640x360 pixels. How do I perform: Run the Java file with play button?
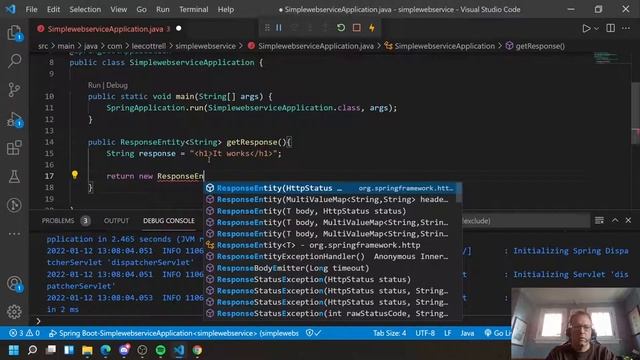(586, 28)
